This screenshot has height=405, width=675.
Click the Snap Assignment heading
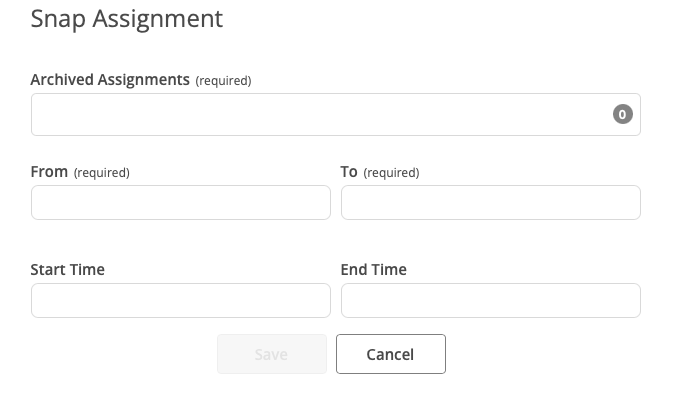pos(127,19)
